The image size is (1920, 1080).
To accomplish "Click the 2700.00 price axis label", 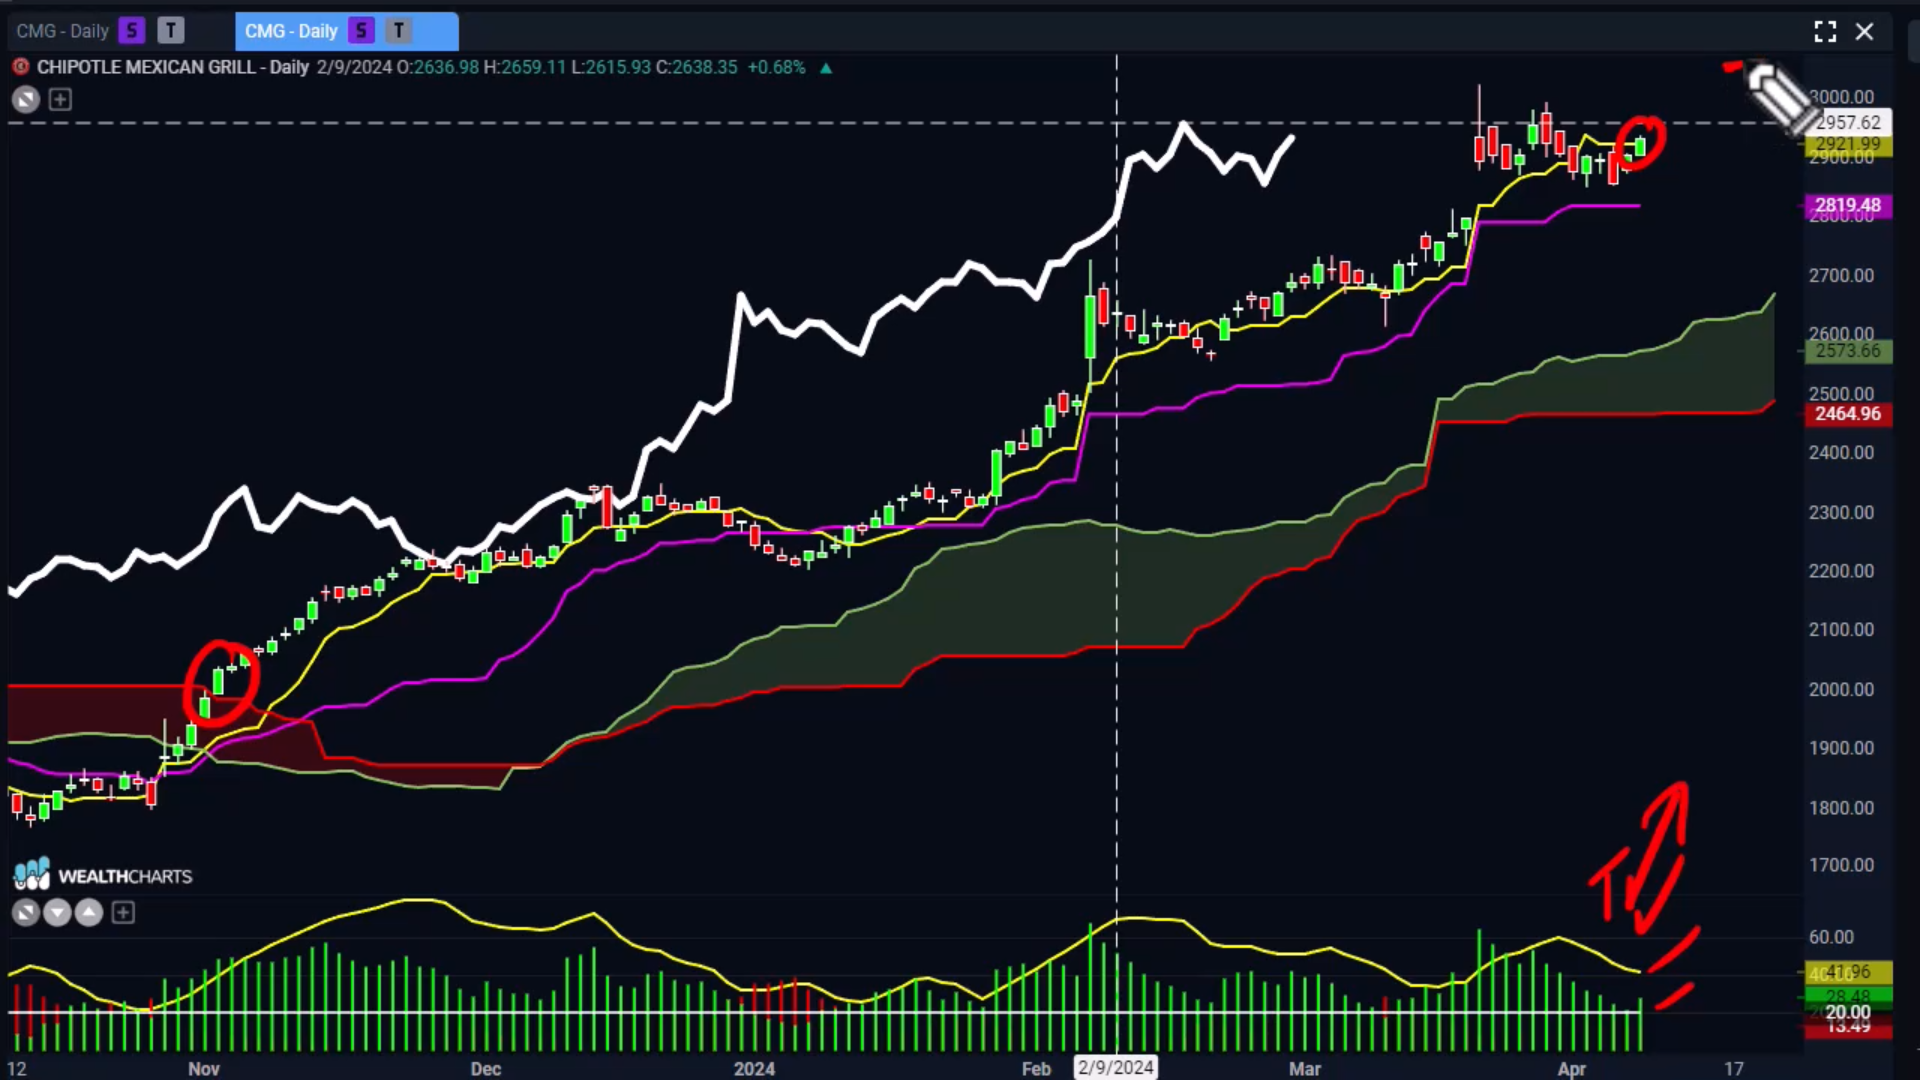I will 1841,275.
